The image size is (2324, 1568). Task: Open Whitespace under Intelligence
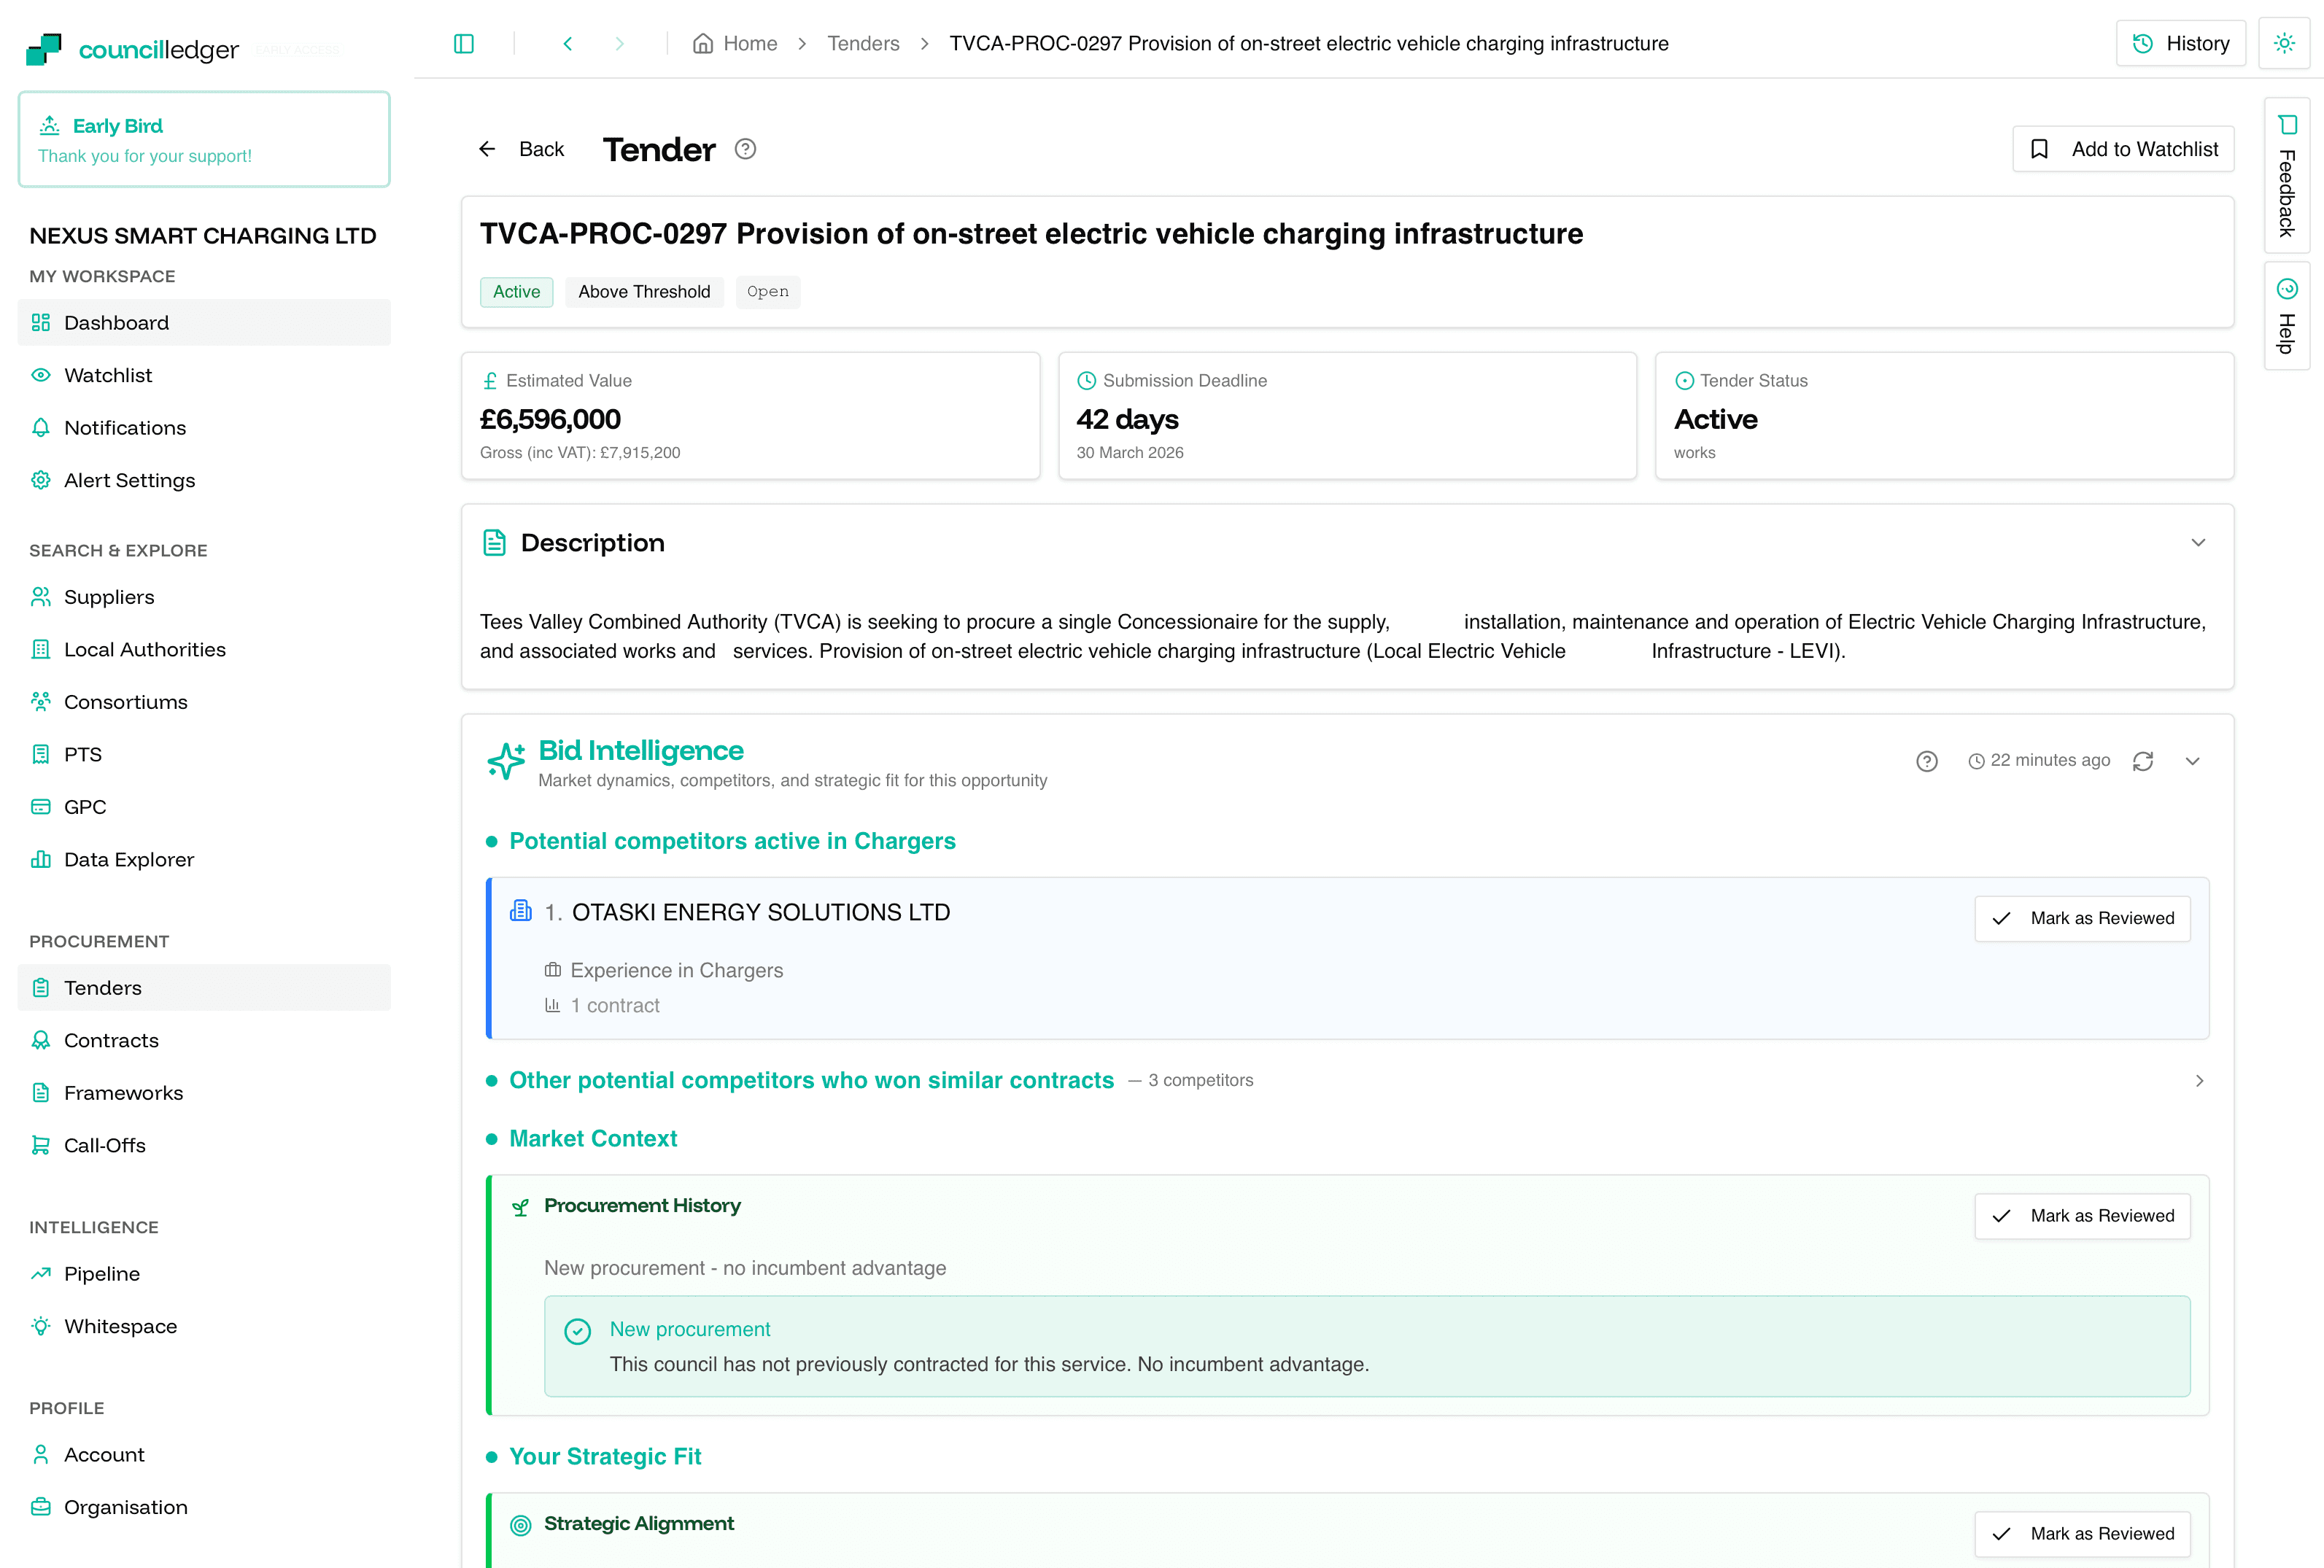click(204, 1326)
